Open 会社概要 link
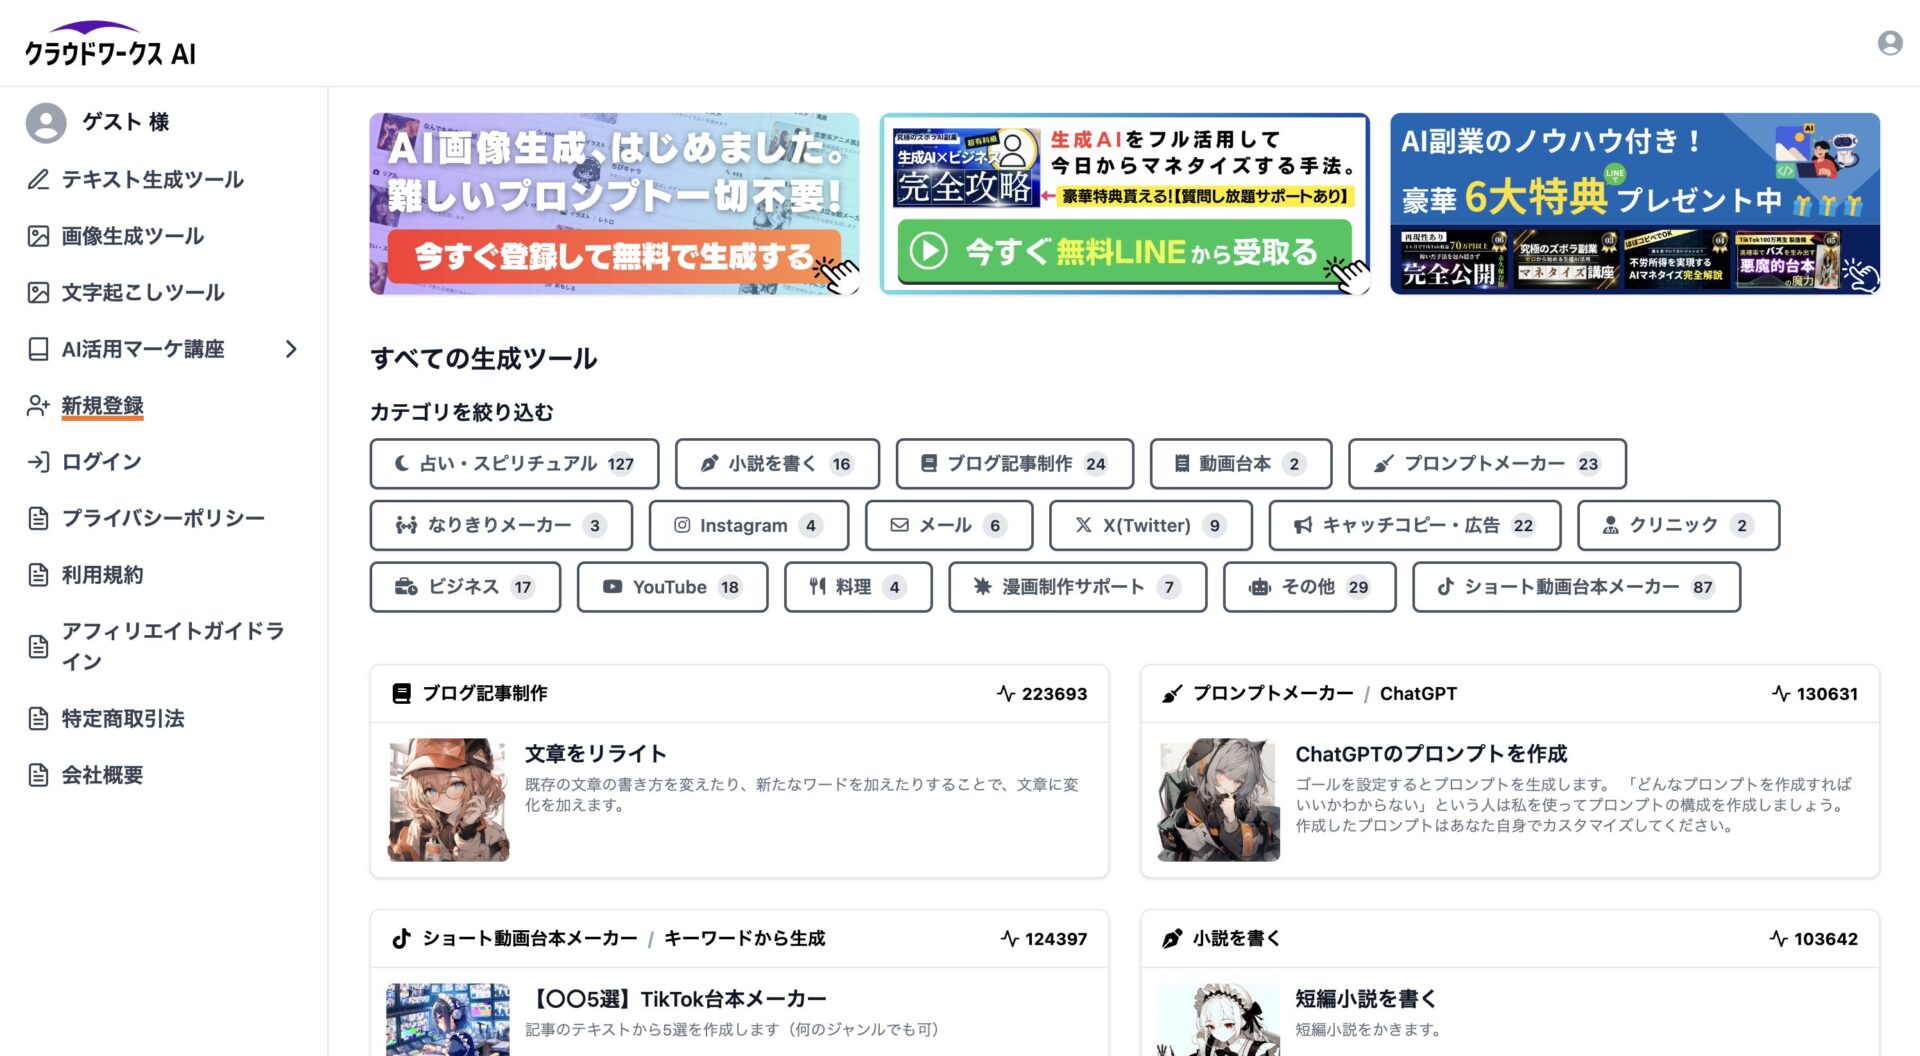The width and height of the screenshot is (1920, 1056). (x=103, y=775)
